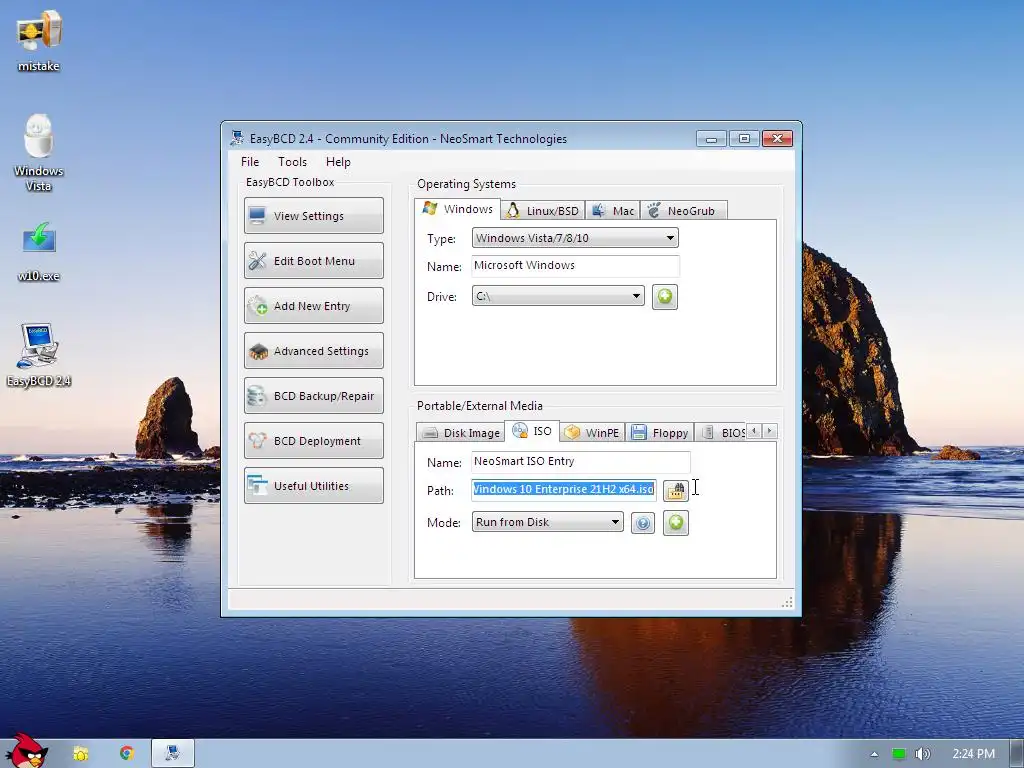
Task: Click the box icon on the WinPE tab
Action: pos(572,432)
